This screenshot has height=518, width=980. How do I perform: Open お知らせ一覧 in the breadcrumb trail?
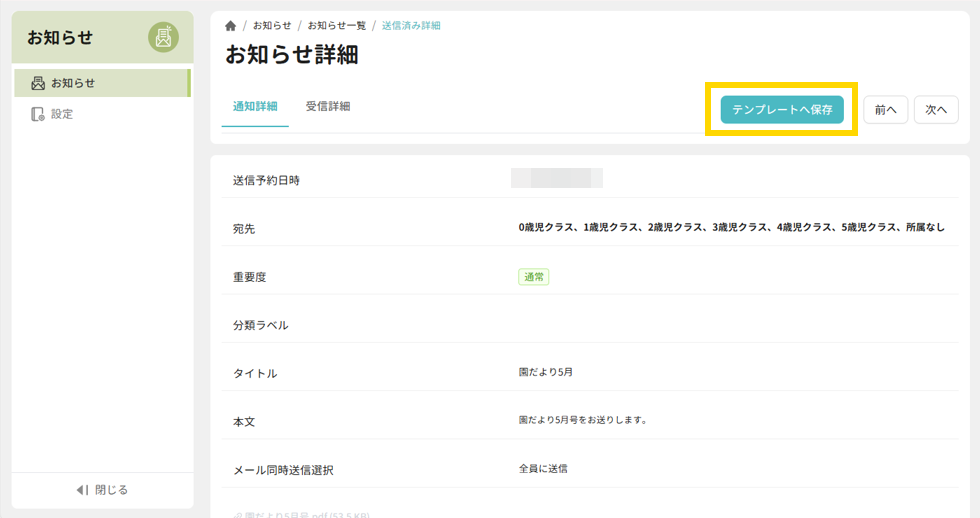336,26
